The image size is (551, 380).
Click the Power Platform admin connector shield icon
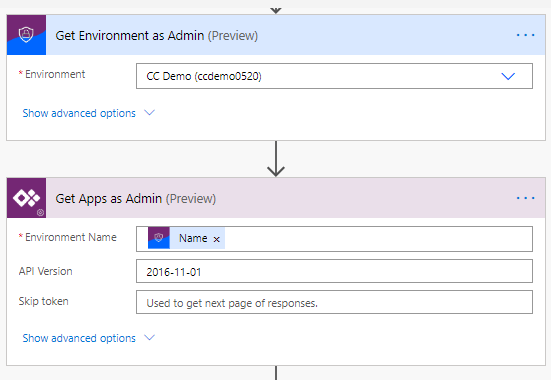(x=26, y=35)
